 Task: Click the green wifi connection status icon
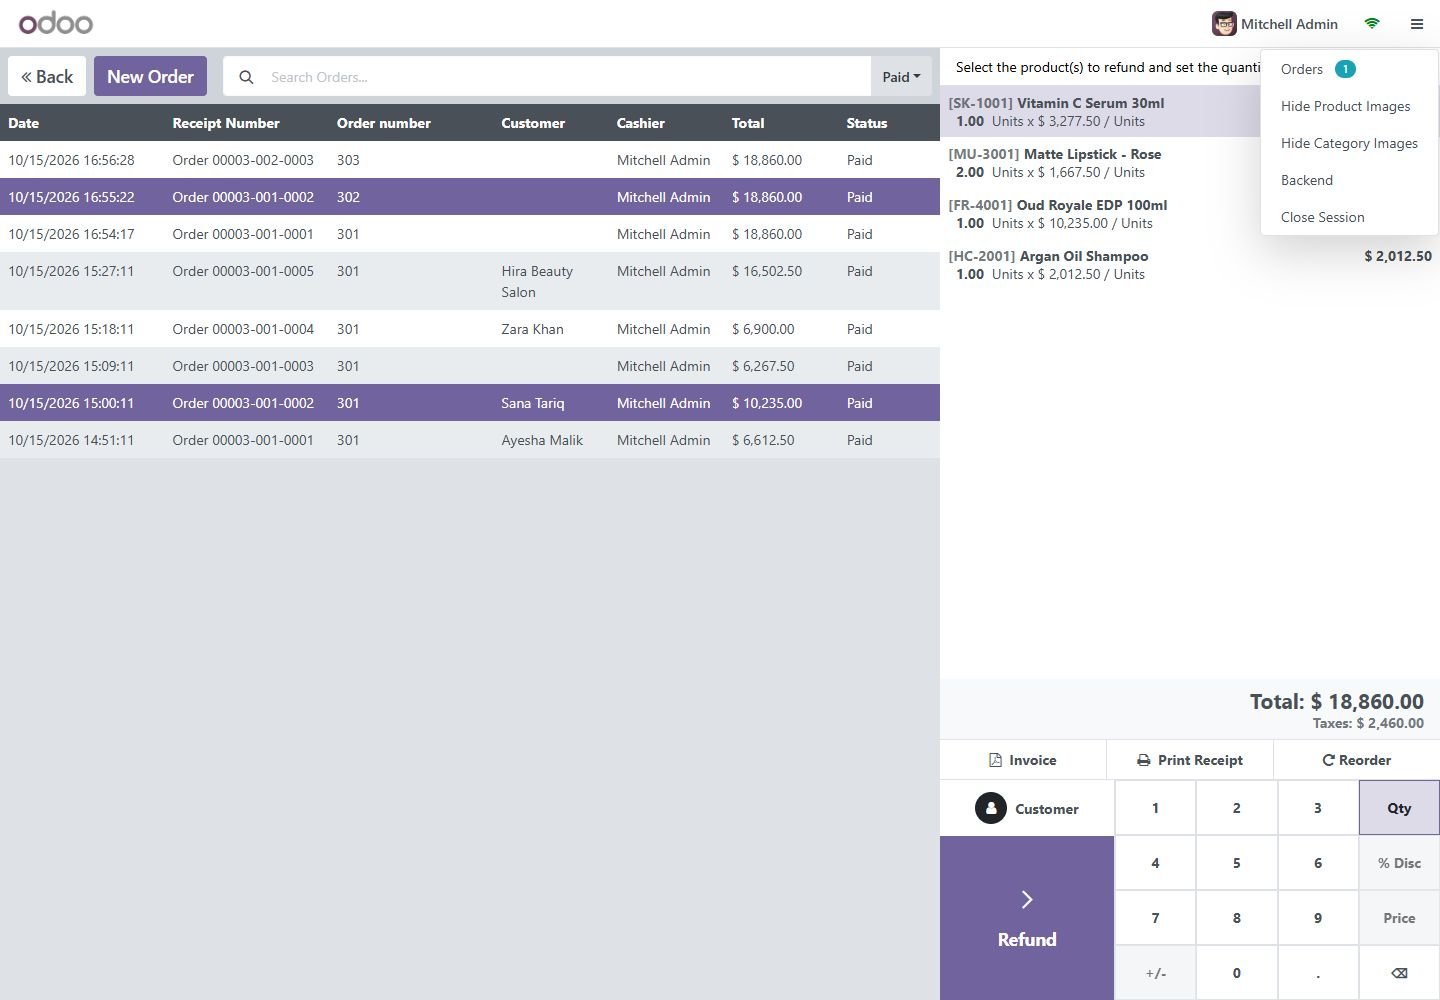tap(1372, 24)
